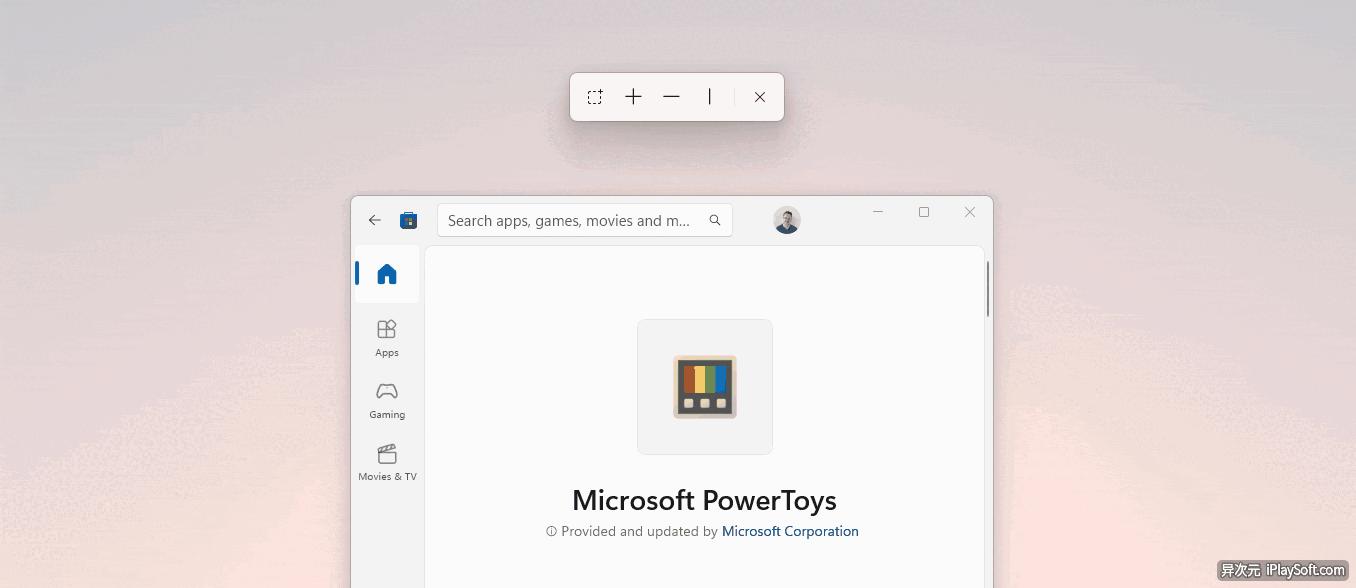
Task: Choose the Vertical spacing measurement tool
Action: pyautogui.click(x=709, y=96)
